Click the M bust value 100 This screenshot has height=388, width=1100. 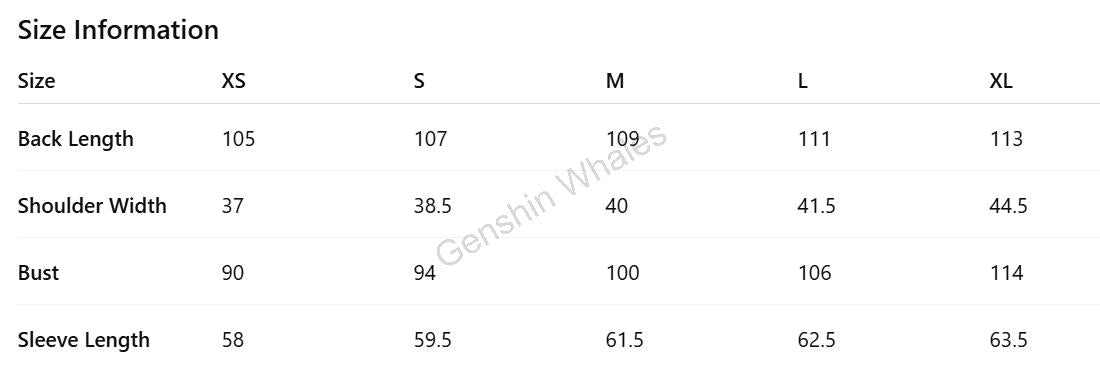pyautogui.click(x=622, y=273)
